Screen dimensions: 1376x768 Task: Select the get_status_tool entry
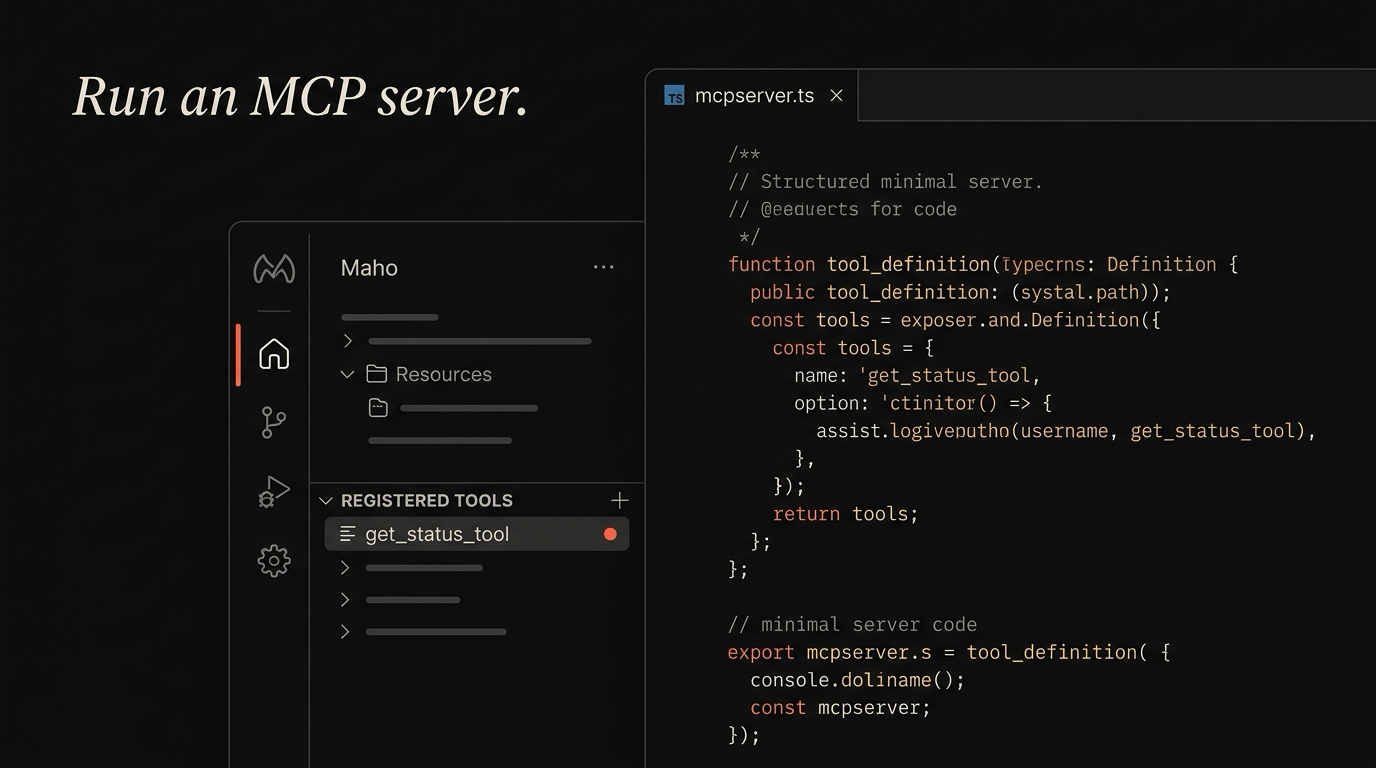[x=477, y=534]
